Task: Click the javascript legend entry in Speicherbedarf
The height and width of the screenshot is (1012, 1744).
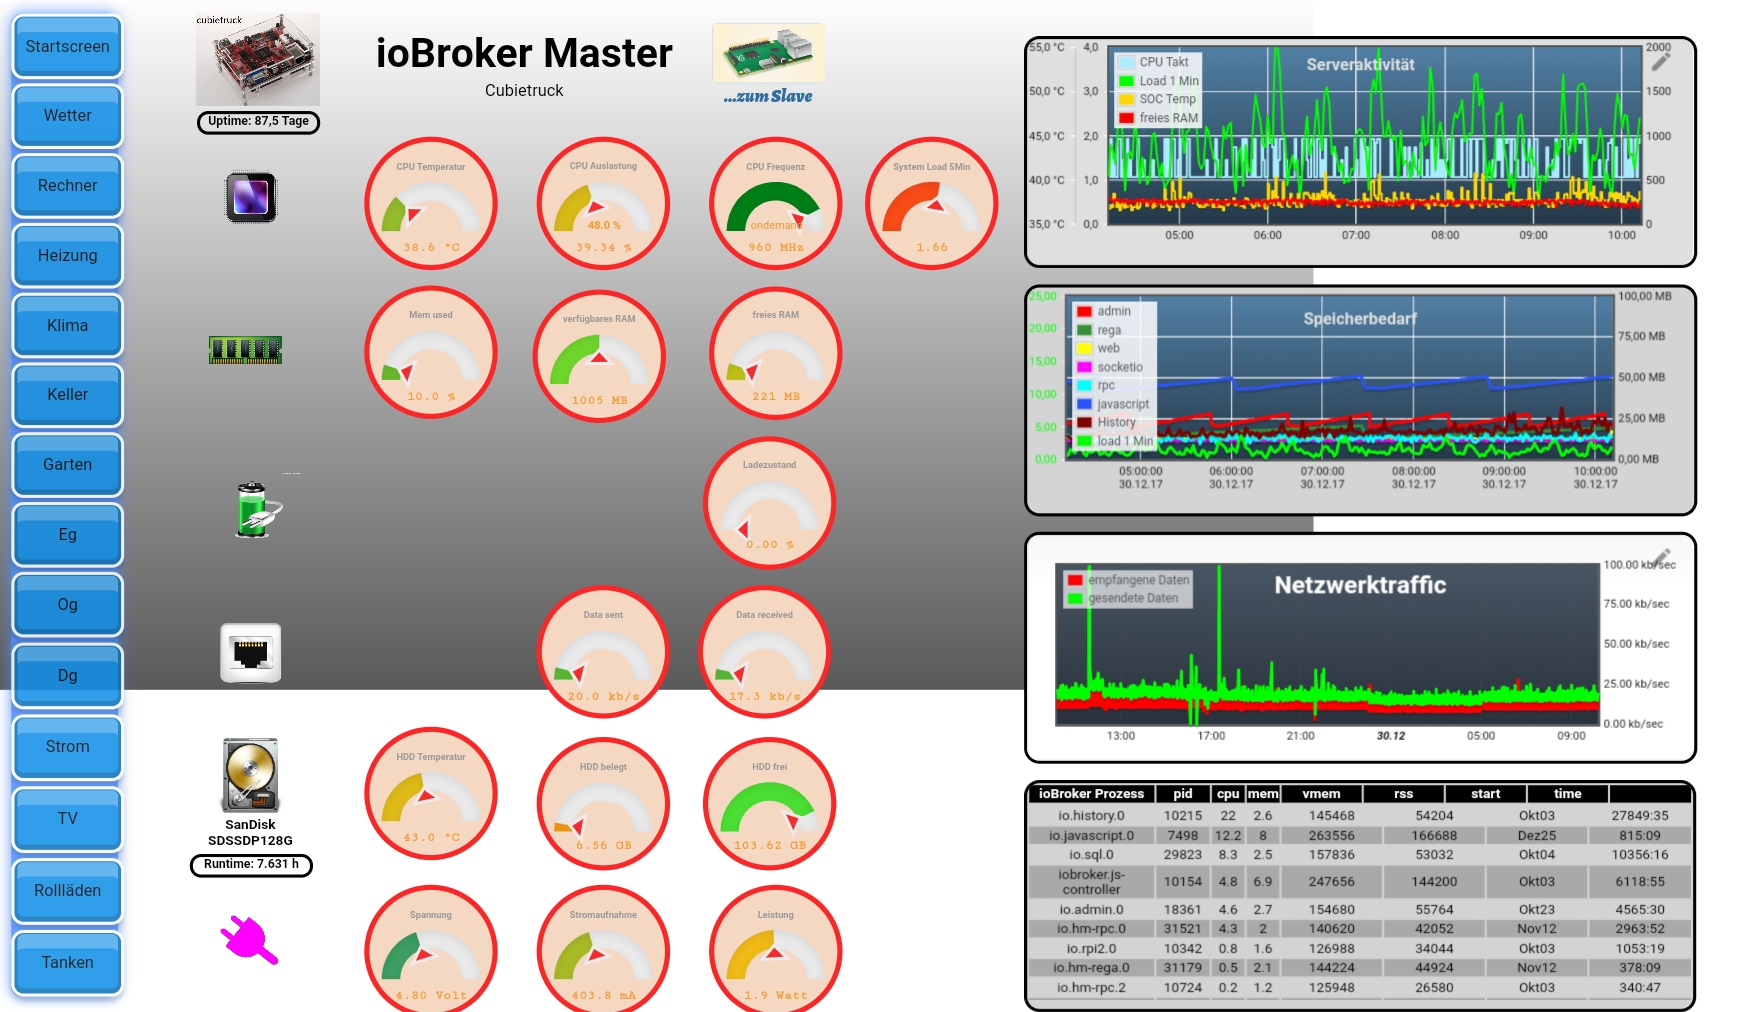Action: click(x=1113, y=404)
